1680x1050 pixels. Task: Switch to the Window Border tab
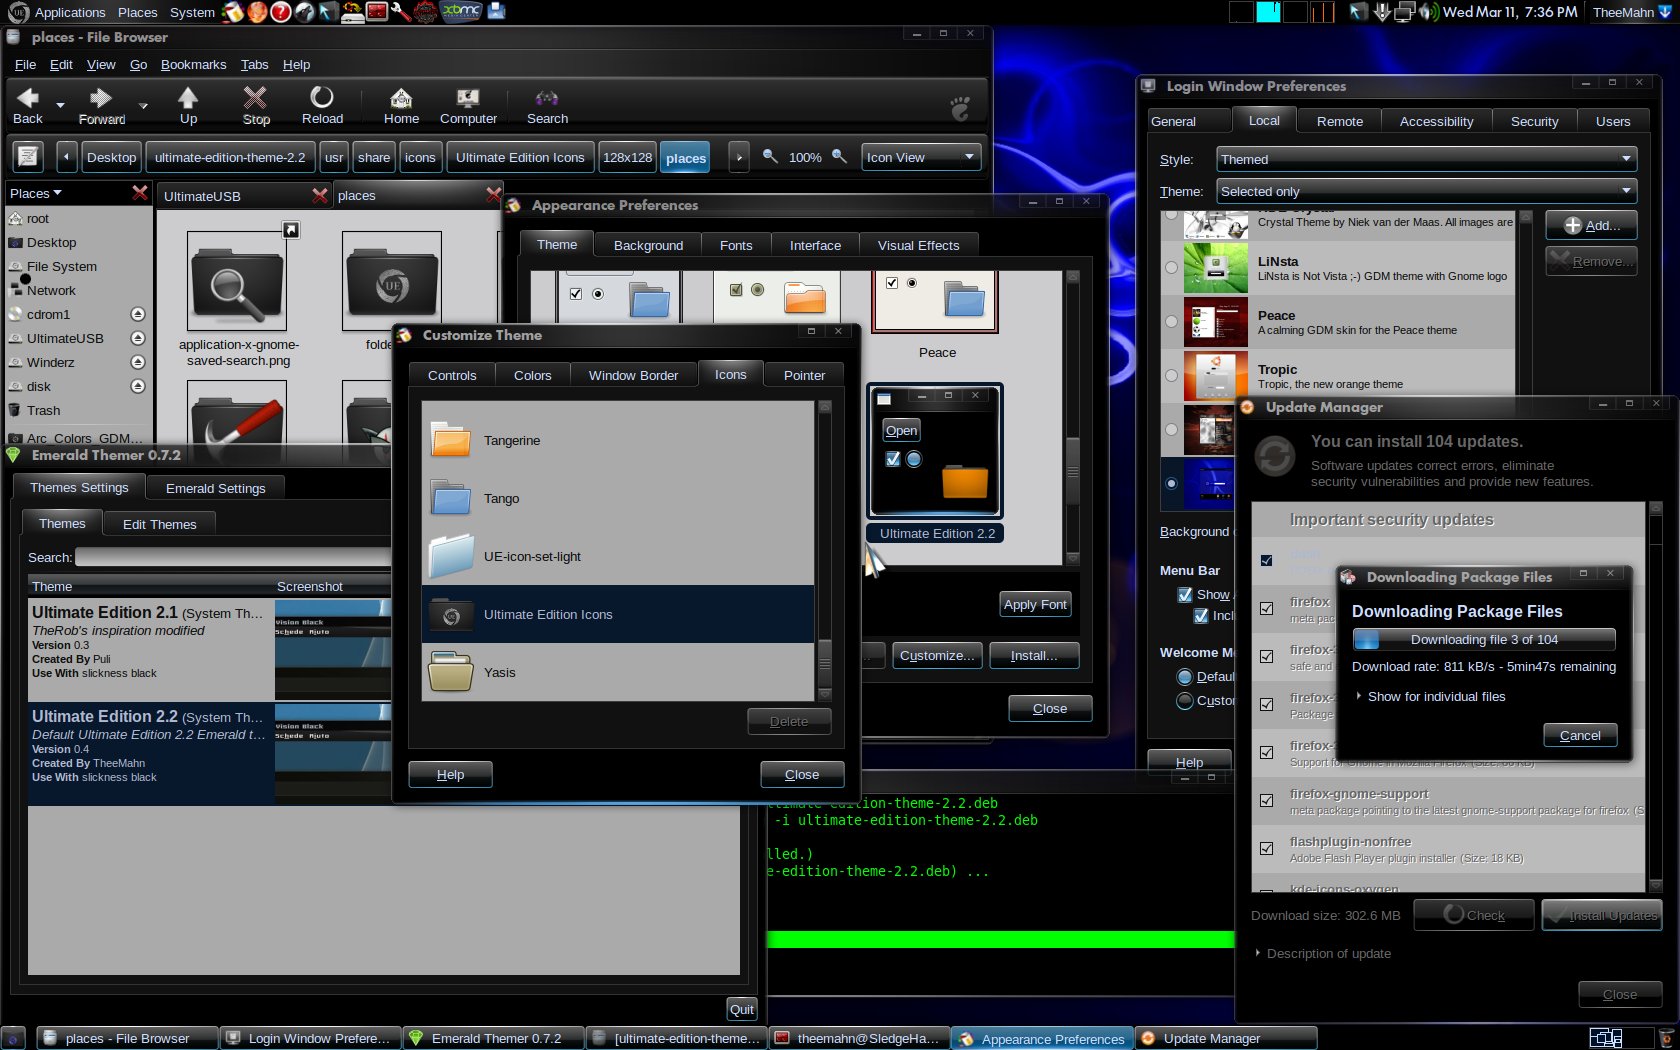coord(633,375)
